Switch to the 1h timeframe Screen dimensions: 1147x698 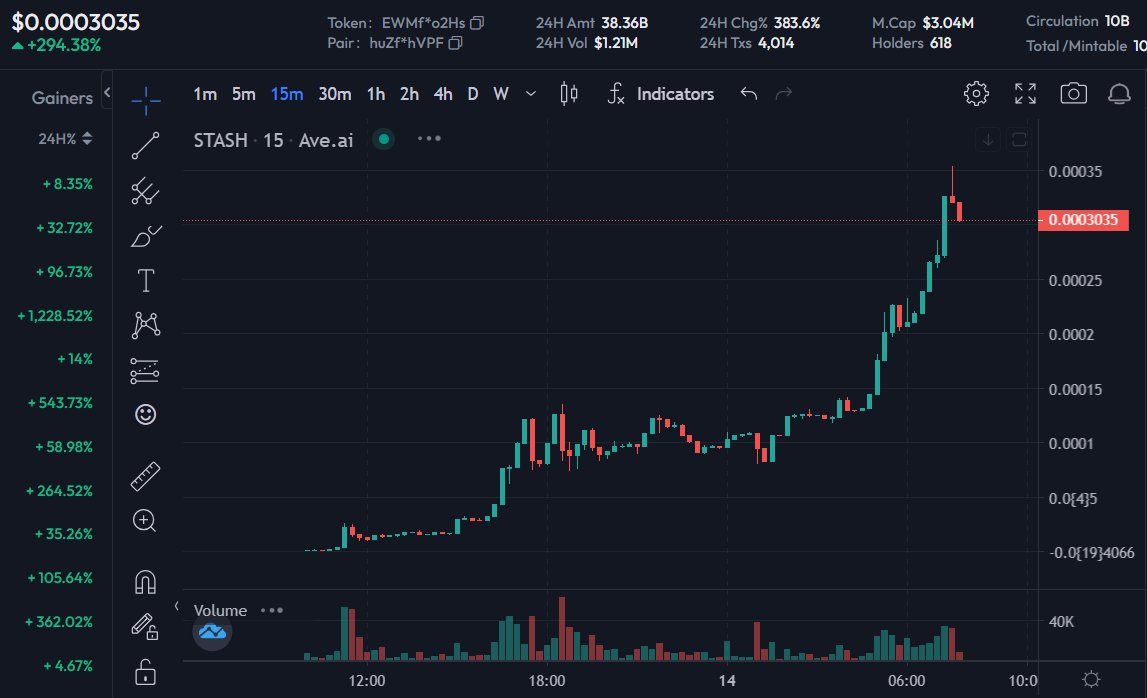tap(376, 94)
